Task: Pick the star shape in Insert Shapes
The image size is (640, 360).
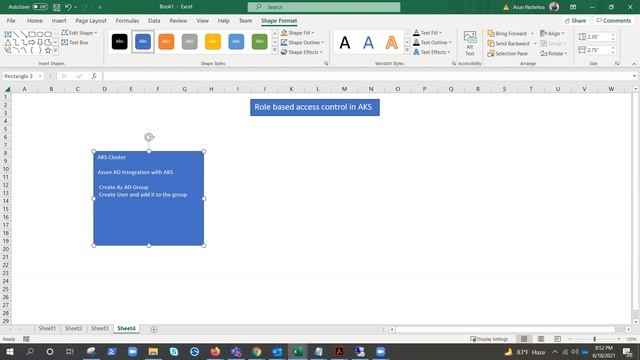Action: [x=48, y=50]
